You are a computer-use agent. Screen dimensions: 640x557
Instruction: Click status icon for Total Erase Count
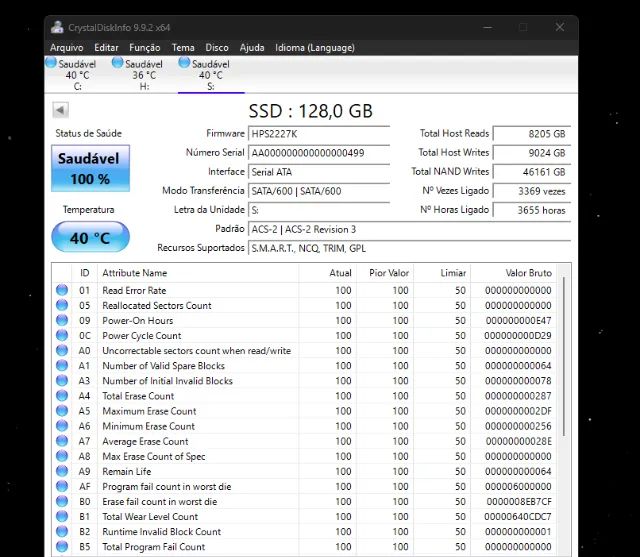[62, 395]
